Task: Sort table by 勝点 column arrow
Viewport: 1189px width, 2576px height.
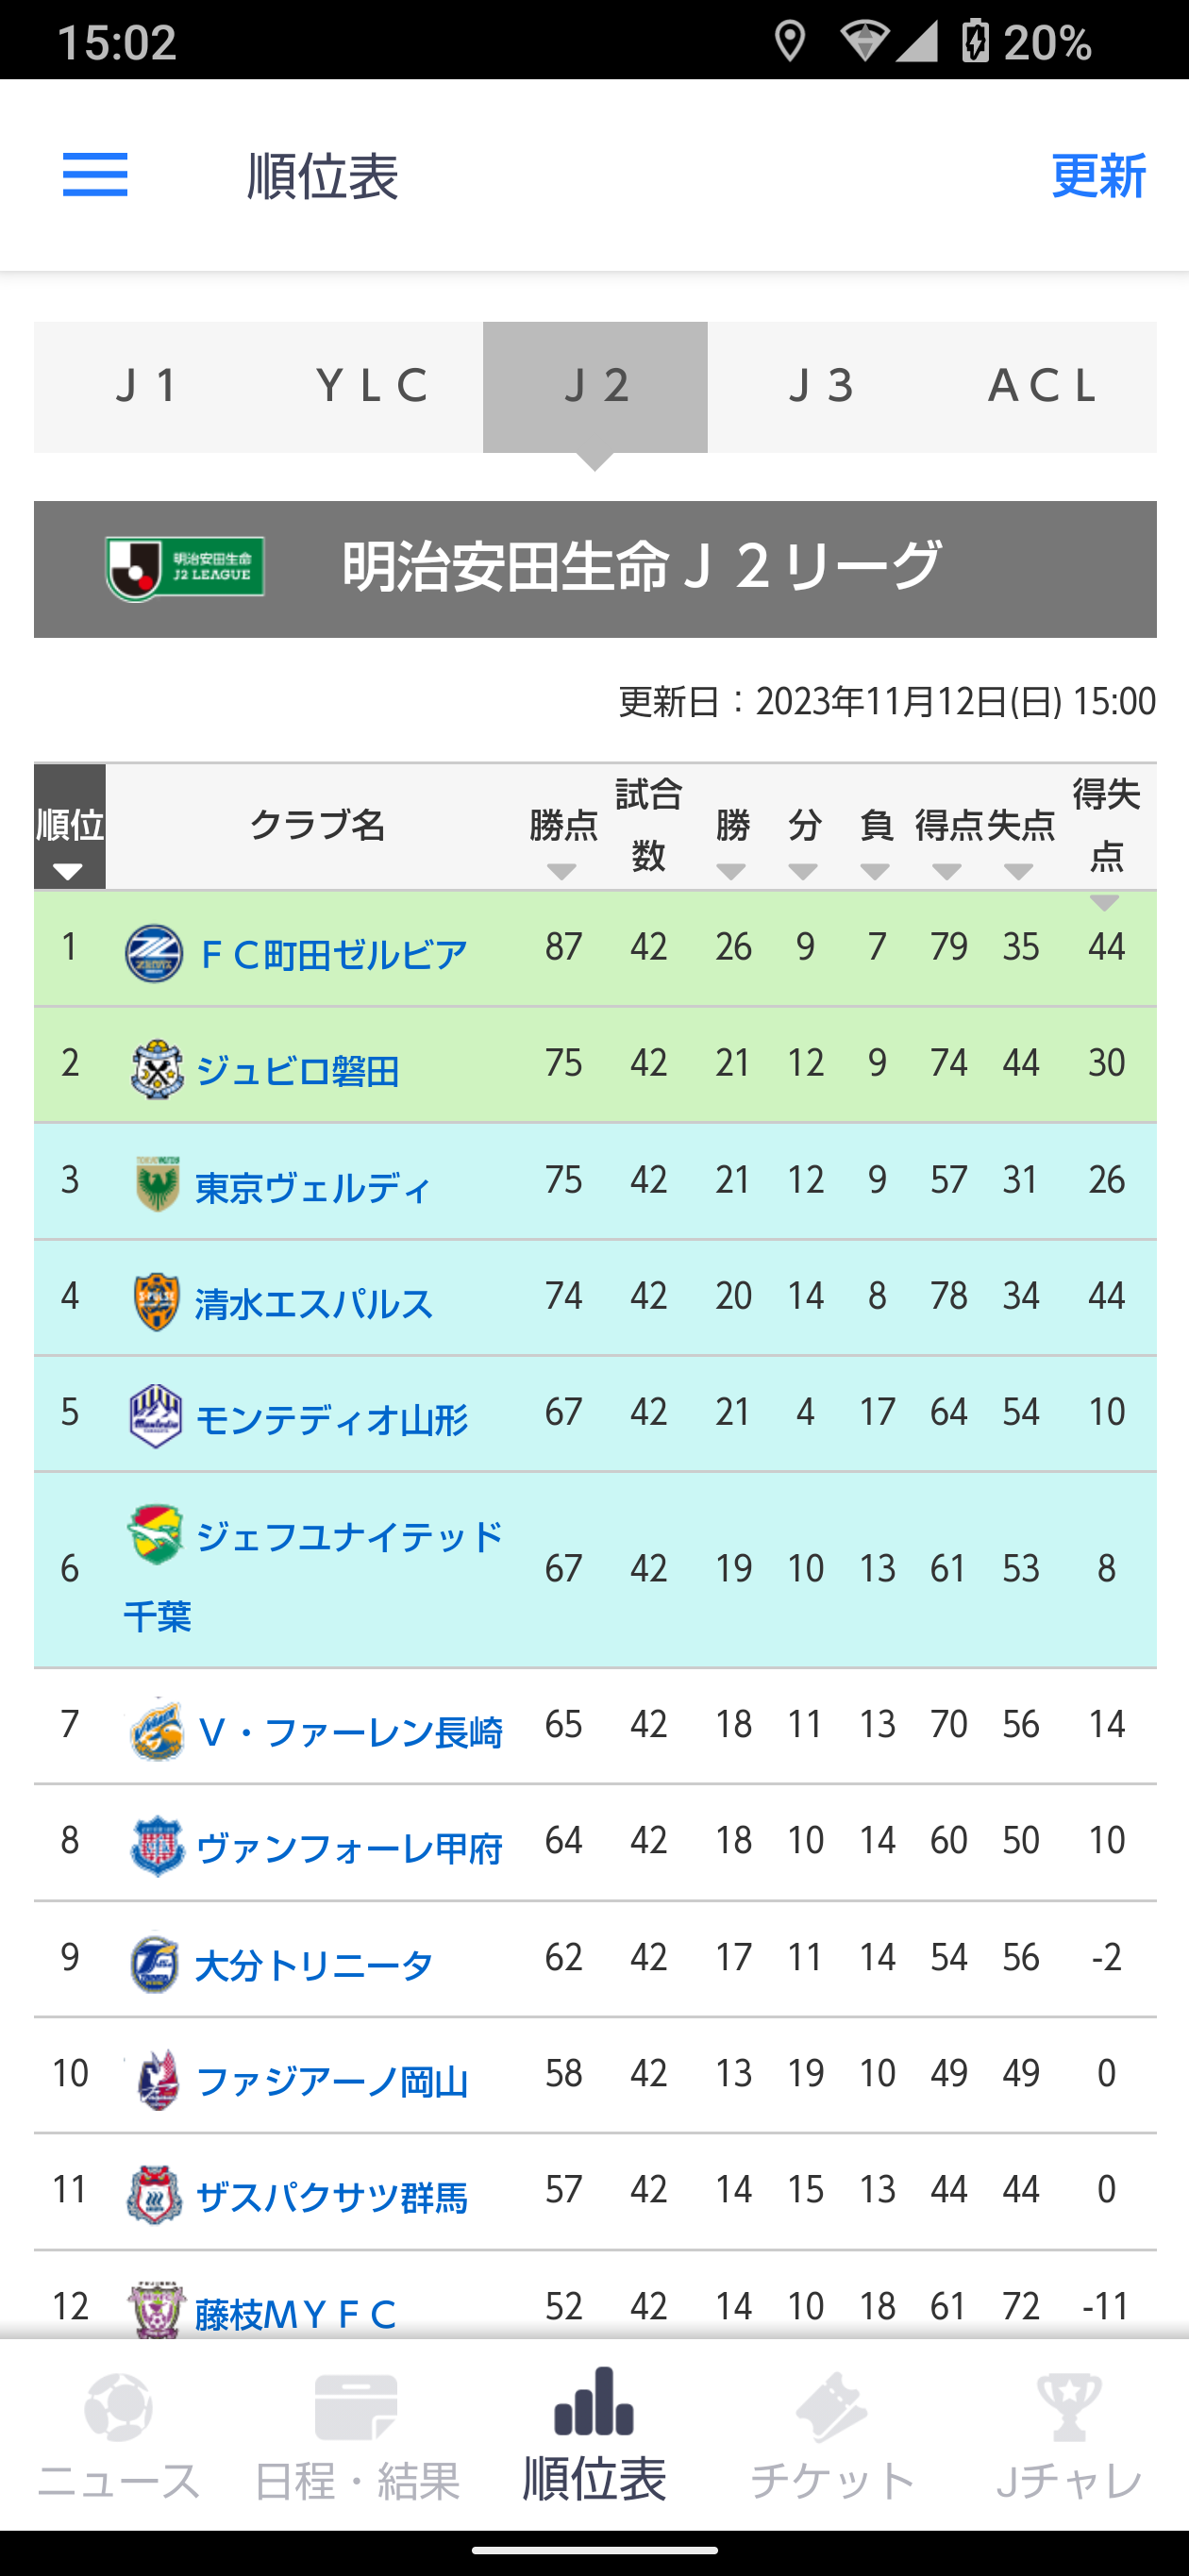Action: tap(562, 872)
